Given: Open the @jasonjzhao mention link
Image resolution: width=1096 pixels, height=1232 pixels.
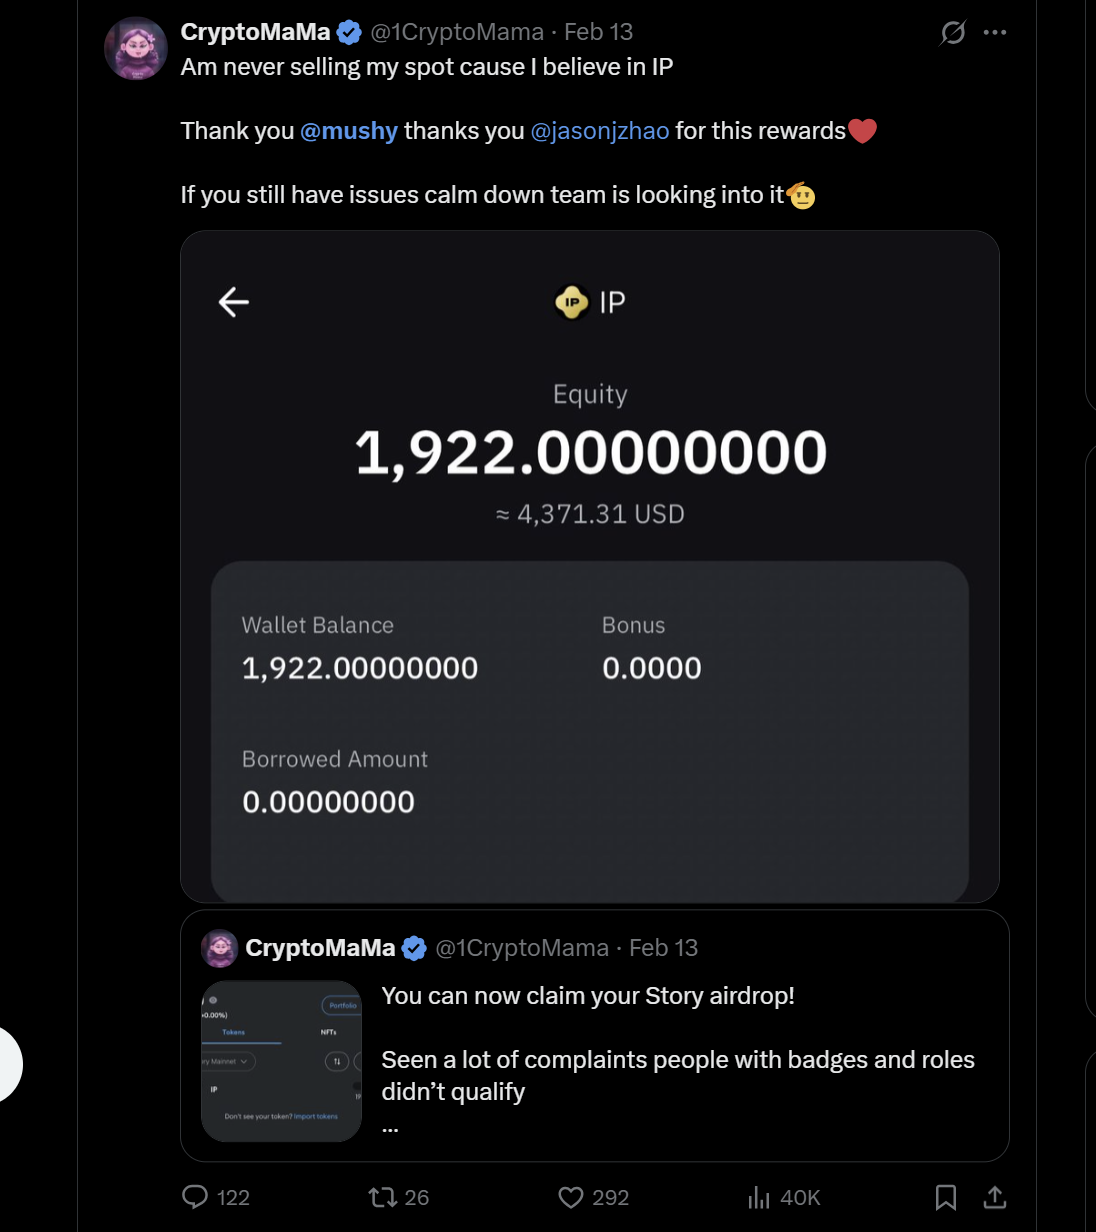Looking at the screenshot, I should pos(600,131).
